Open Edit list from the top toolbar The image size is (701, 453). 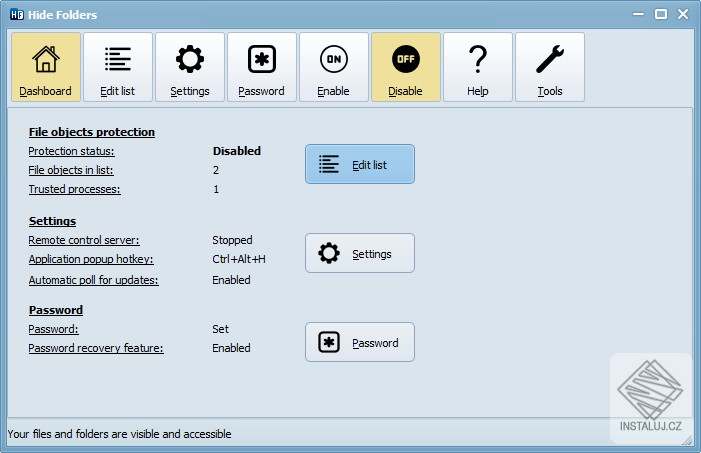pyautogui.click(x=118, y=67)
